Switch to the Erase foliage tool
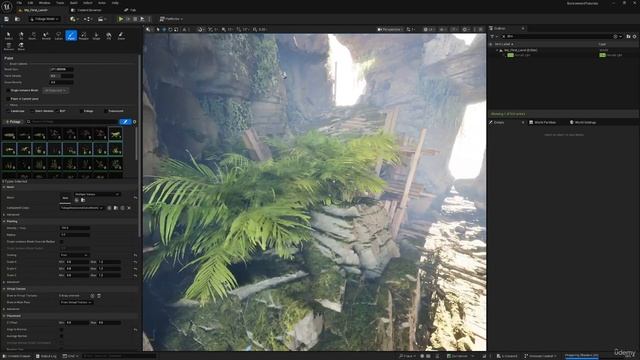 point(121,36)
